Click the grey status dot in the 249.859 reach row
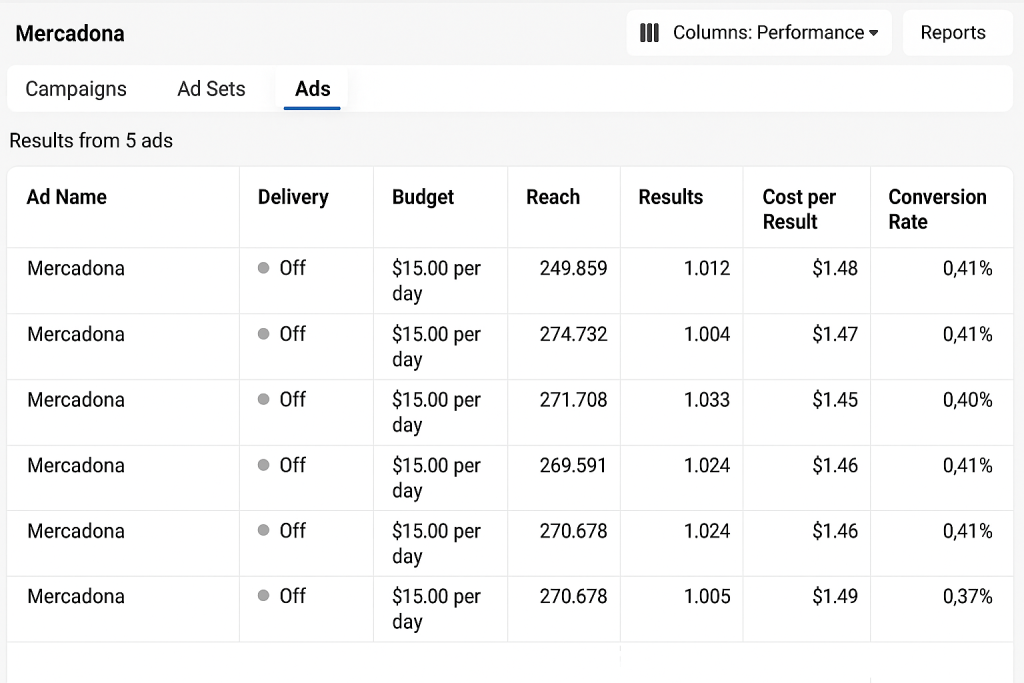 click(x=264, y=268)
